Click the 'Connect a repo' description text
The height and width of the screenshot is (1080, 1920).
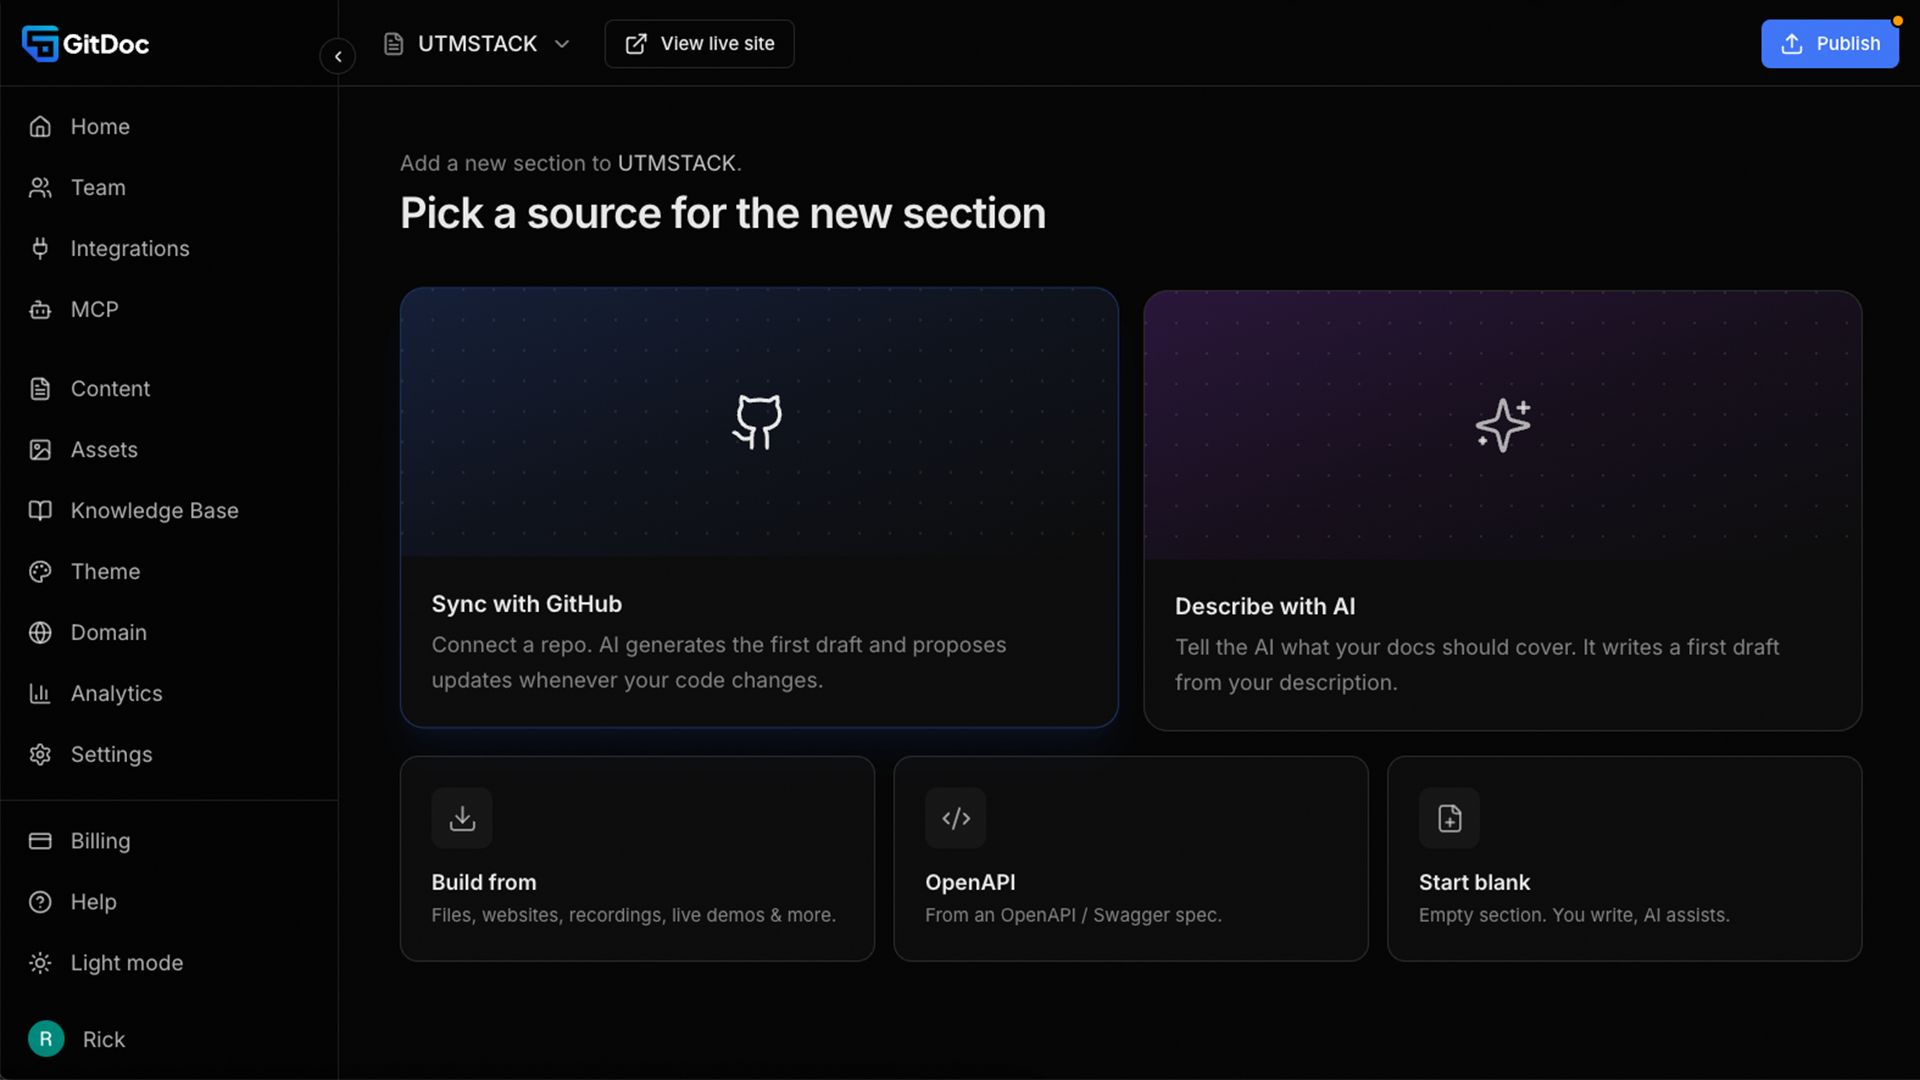pos(719,663)
